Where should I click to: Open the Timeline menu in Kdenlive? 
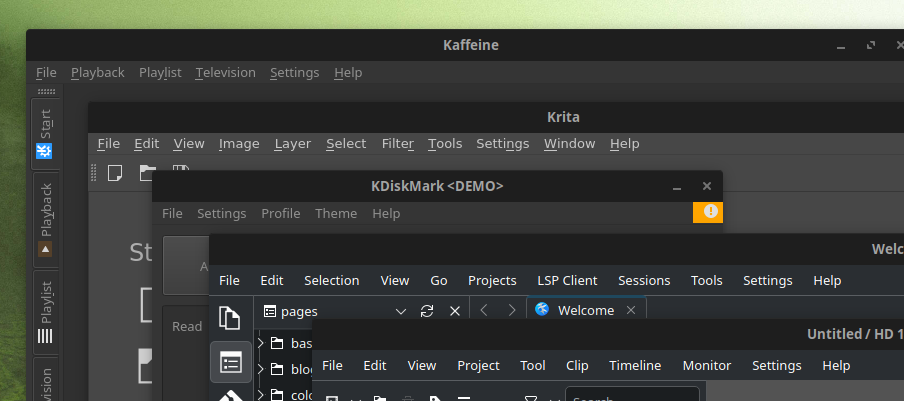point(635,366)
